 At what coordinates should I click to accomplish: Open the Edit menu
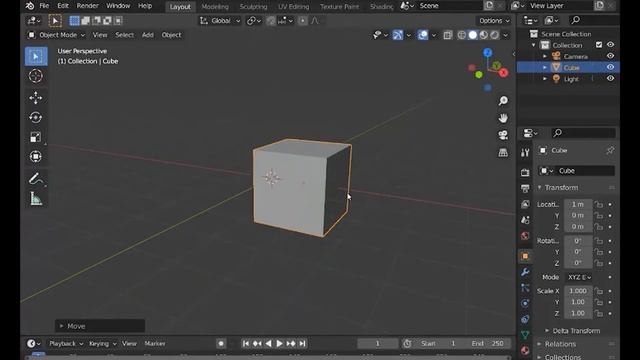[x=62, y=6]
